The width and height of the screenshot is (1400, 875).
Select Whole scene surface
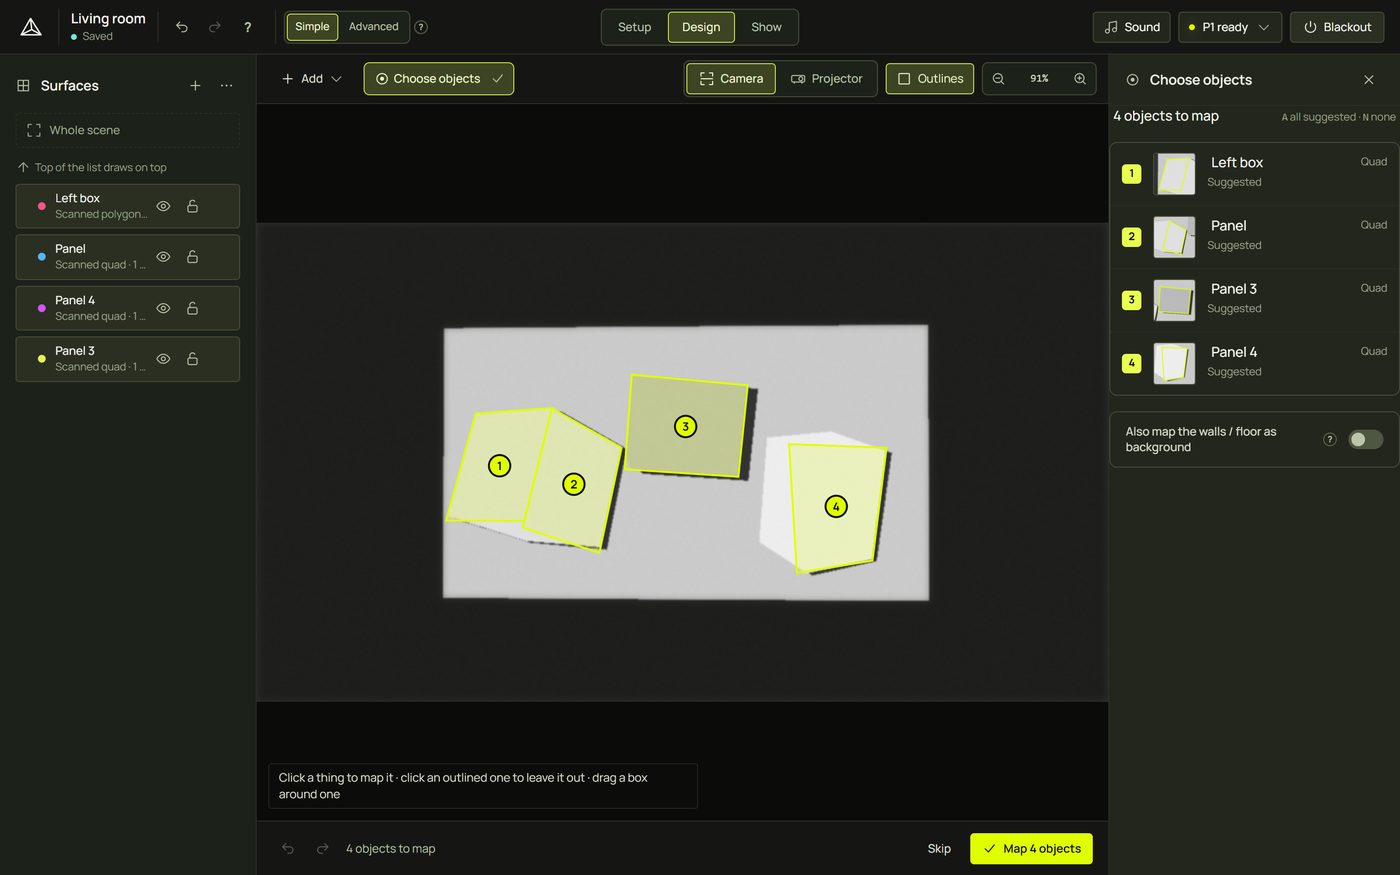pyautogui.click(x=128, y=130)
